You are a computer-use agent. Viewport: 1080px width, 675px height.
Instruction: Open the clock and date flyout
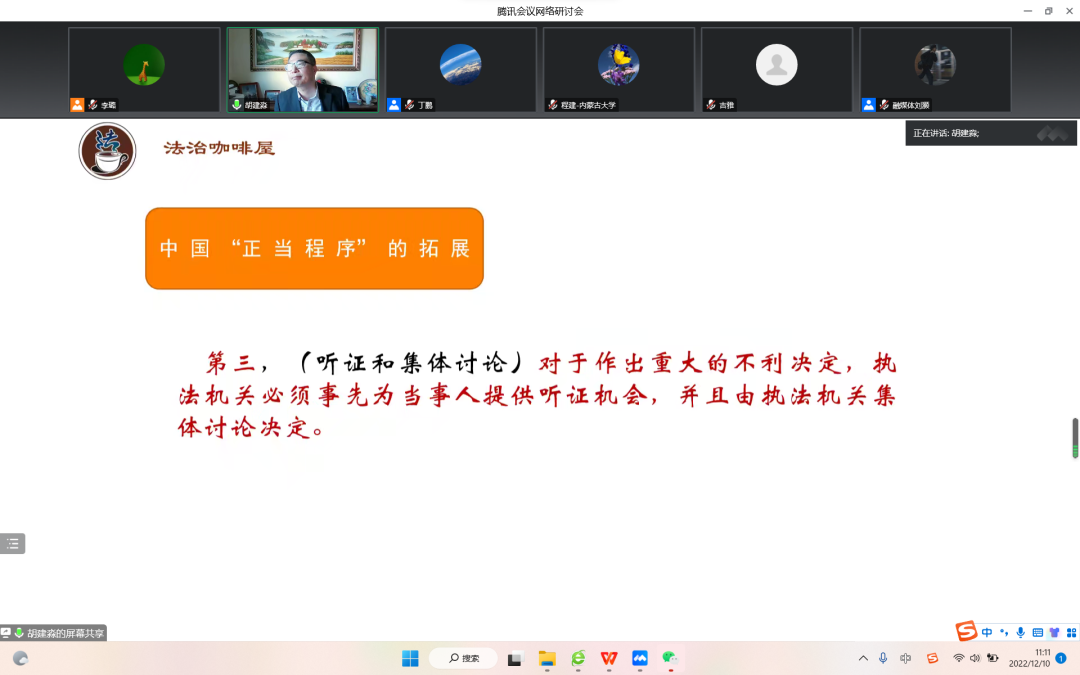click(1029, 658)
